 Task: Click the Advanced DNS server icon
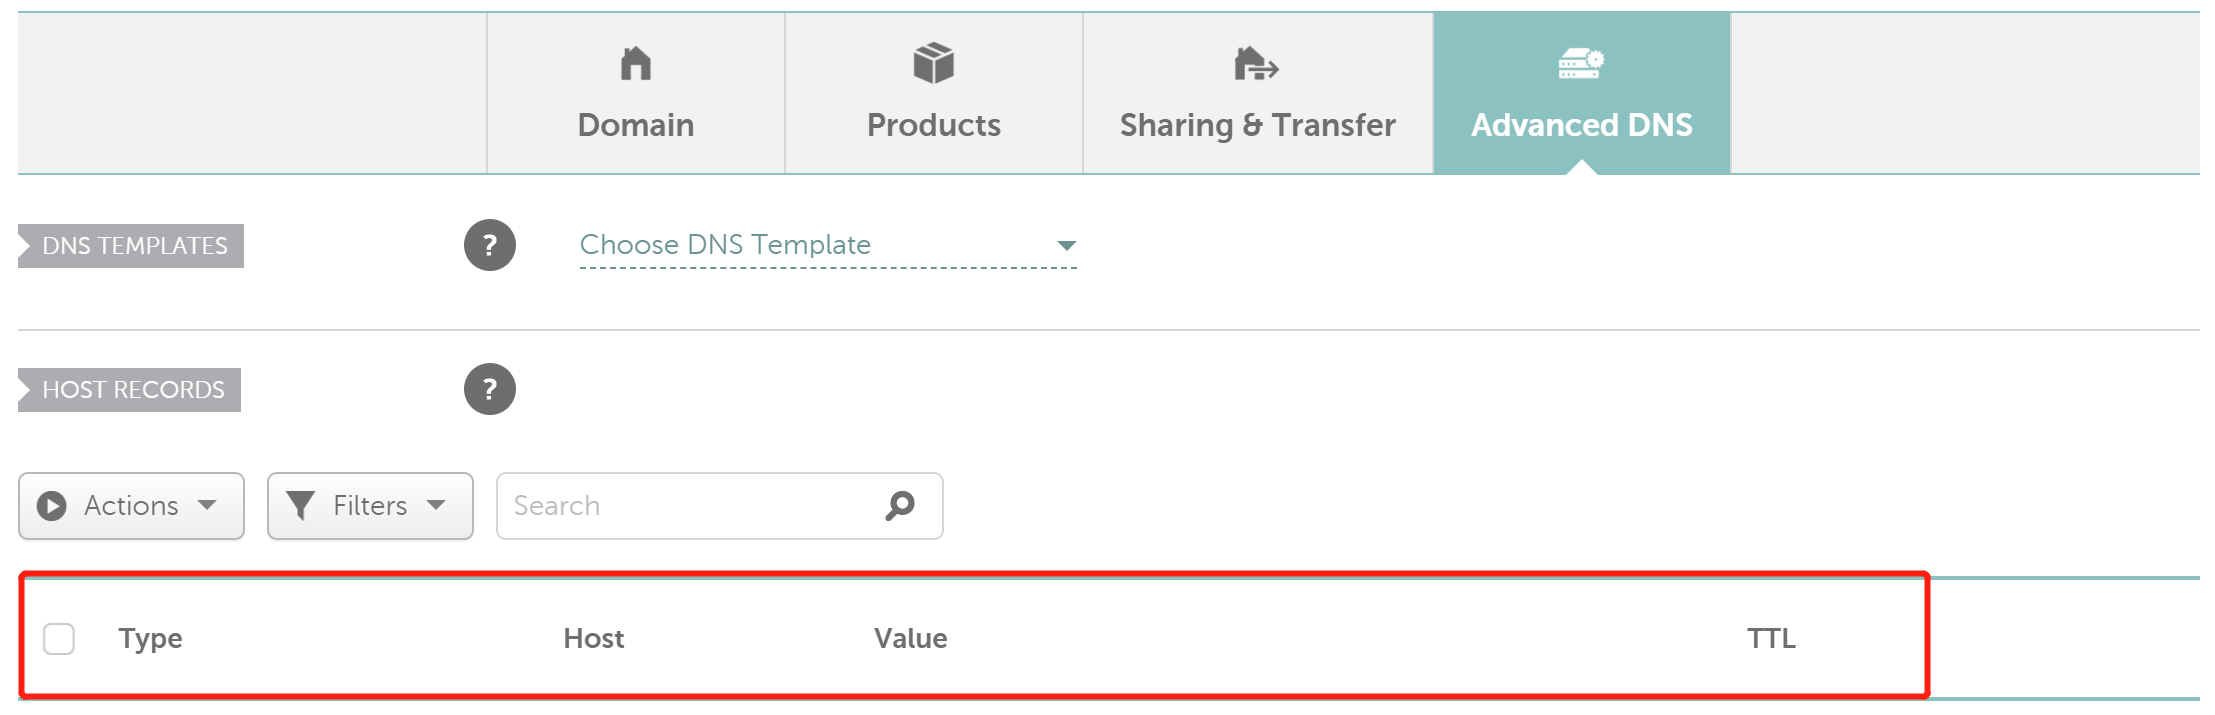pyautogui.click(x=1581, y=64)
